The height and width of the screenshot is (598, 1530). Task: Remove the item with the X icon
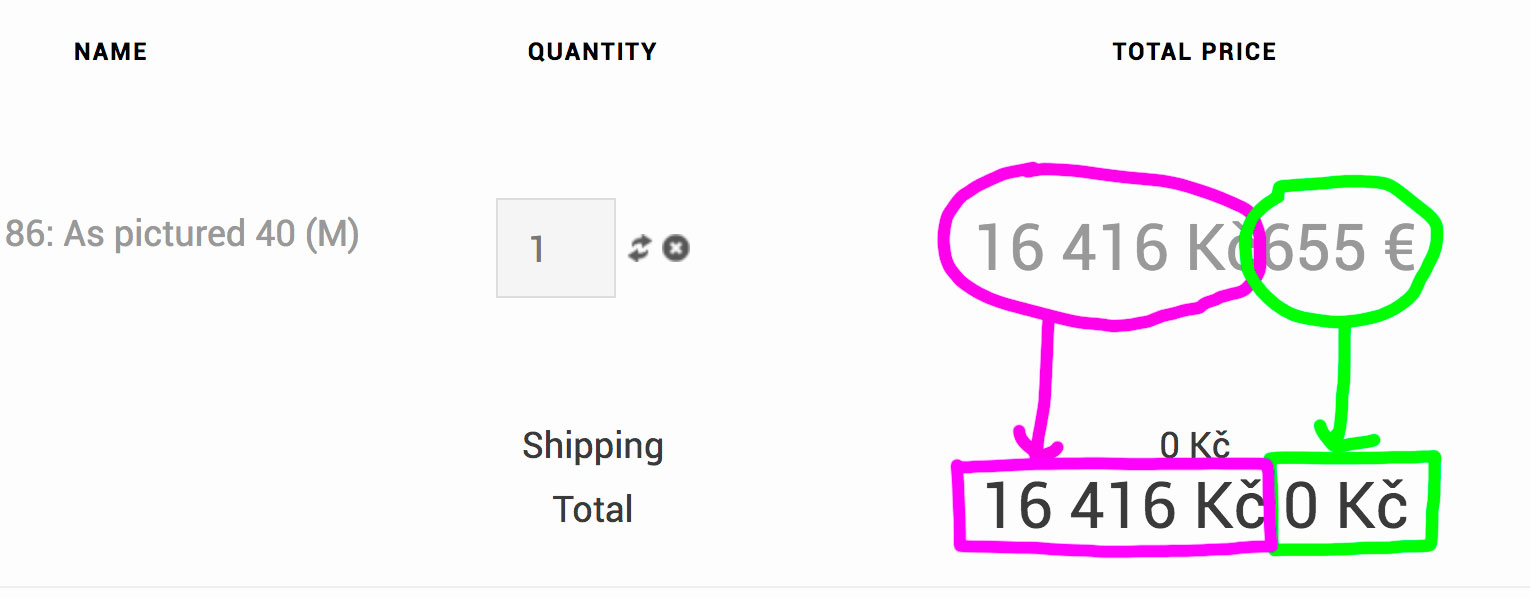[x=676, y=248]
